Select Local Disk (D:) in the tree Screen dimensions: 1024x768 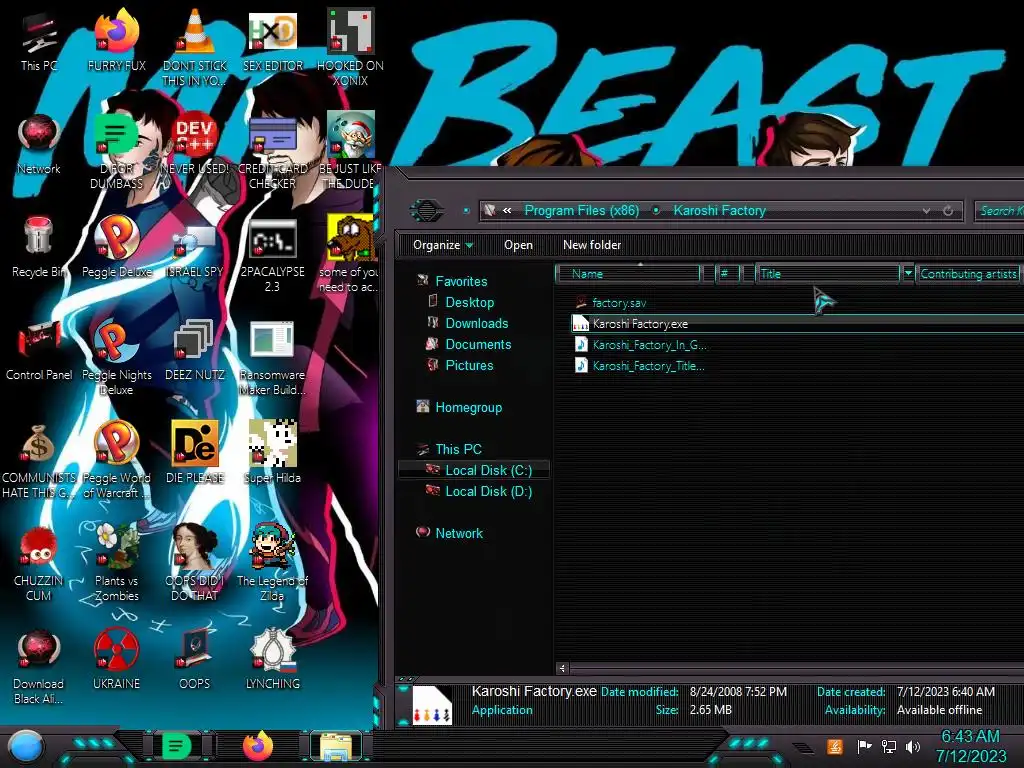488,491
